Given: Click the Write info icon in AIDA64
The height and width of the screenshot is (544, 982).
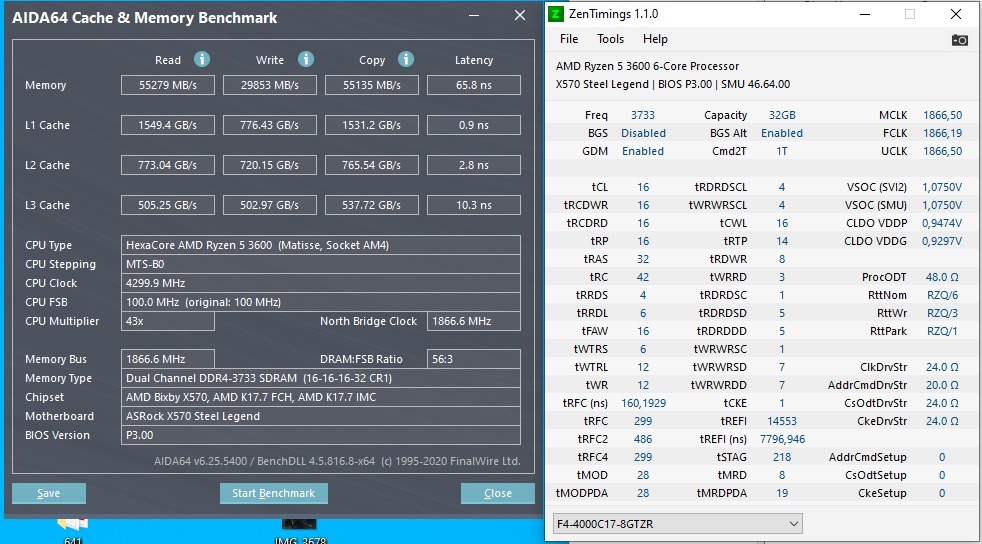Looking at the screenshot, I should point(306,59).
